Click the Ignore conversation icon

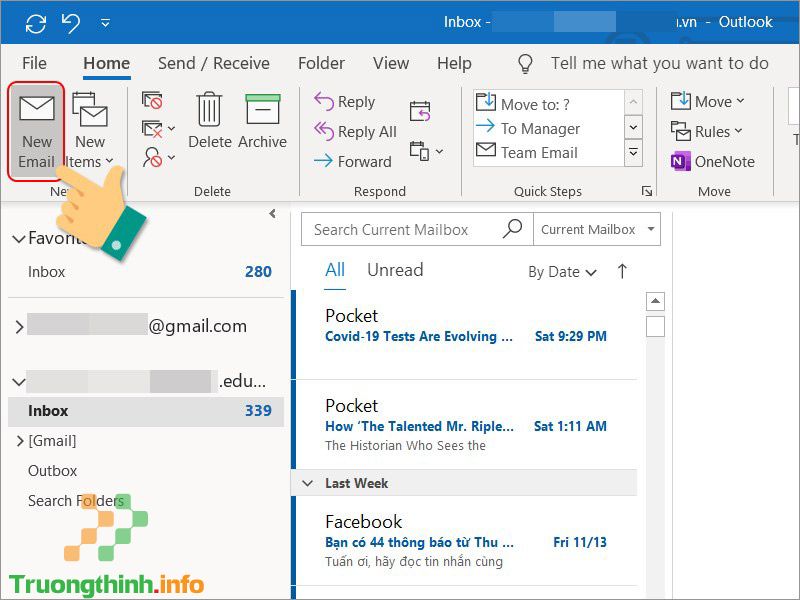coord(152,100)
